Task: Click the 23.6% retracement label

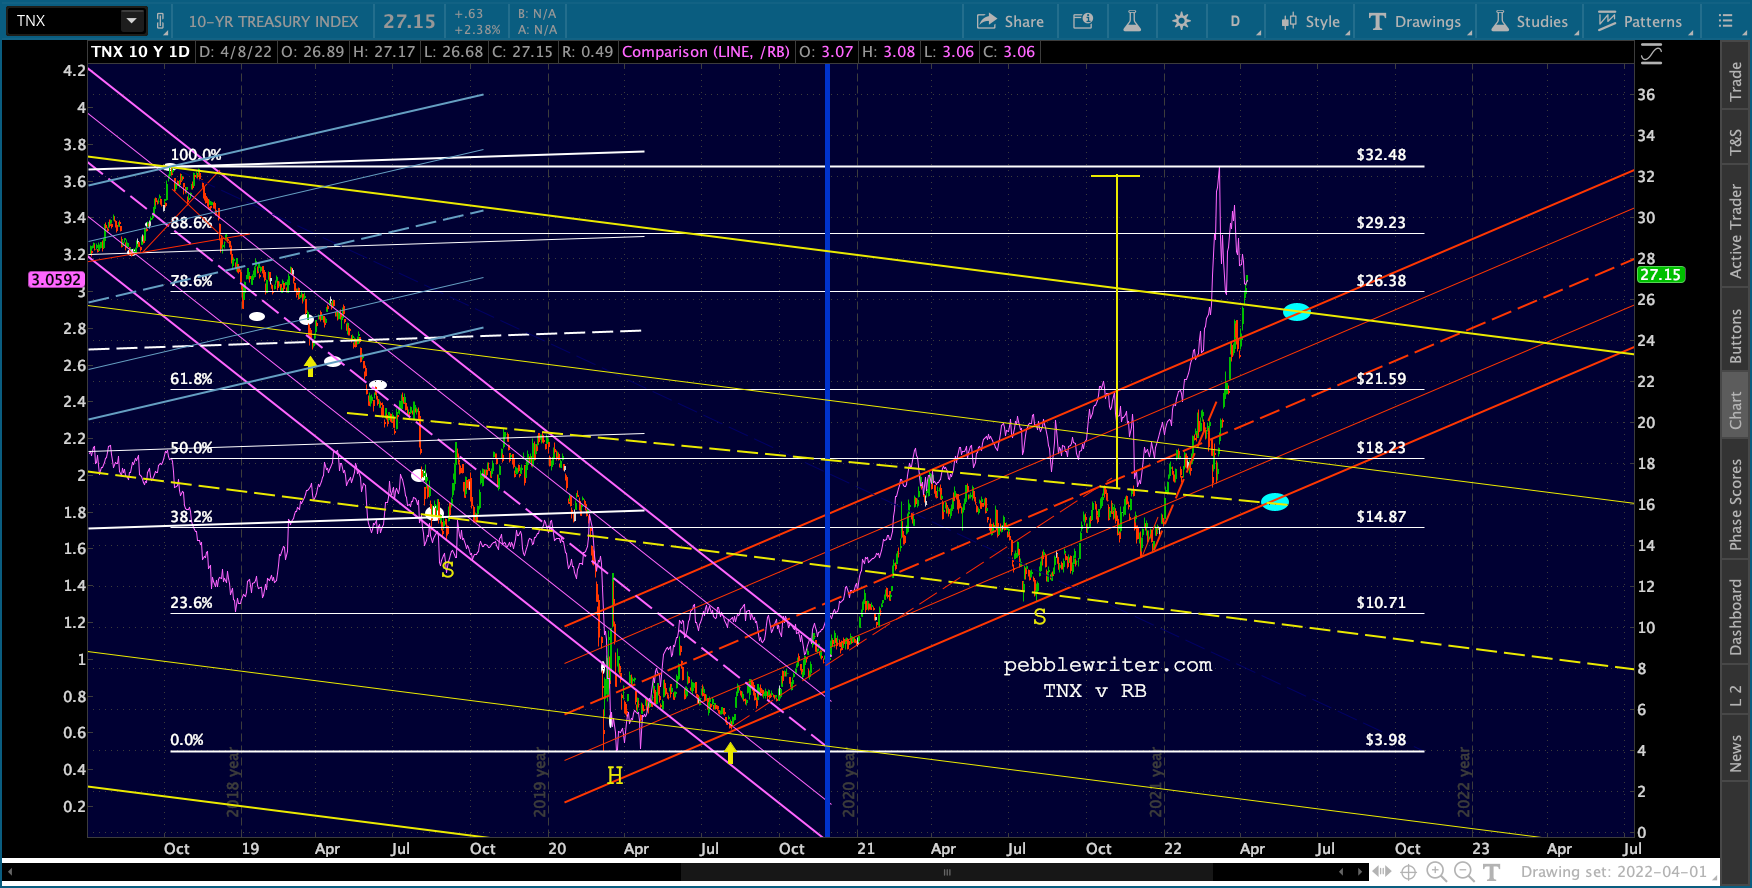Action: [191, 603]
